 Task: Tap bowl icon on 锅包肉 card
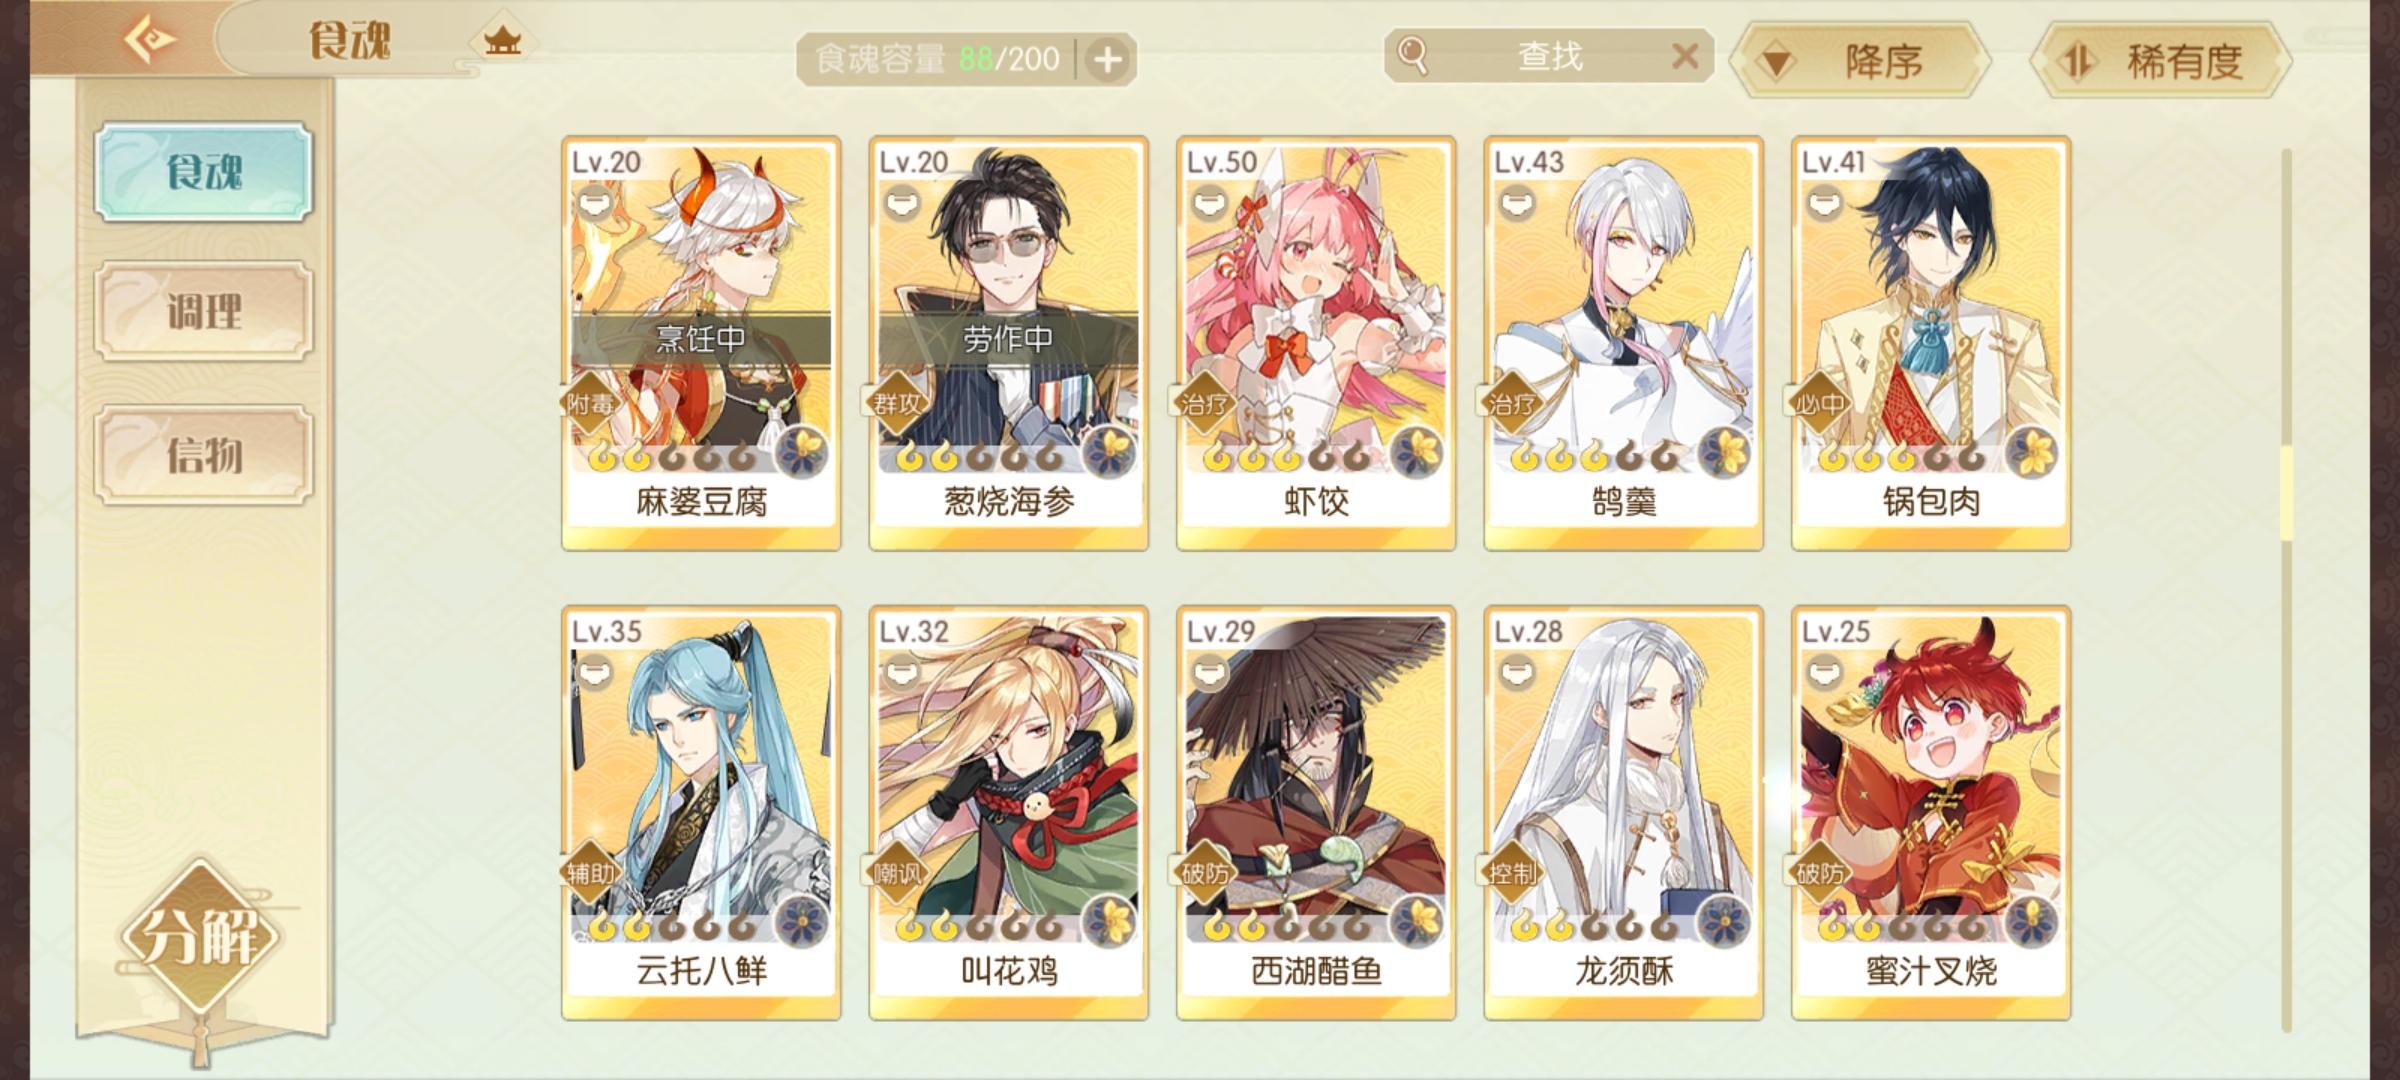[1825, 204]
